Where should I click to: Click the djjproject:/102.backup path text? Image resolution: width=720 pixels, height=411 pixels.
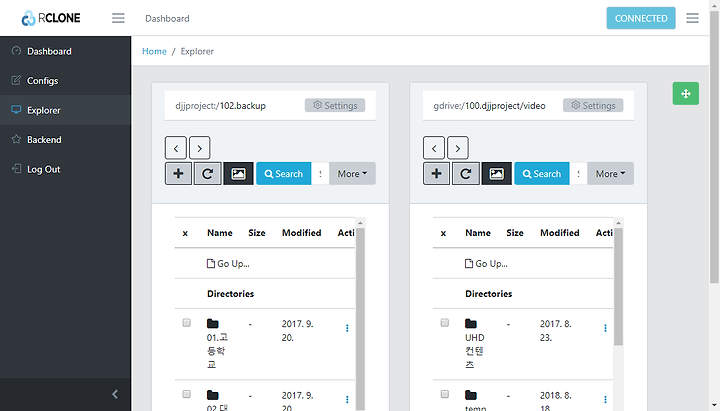tap(220, 106)
